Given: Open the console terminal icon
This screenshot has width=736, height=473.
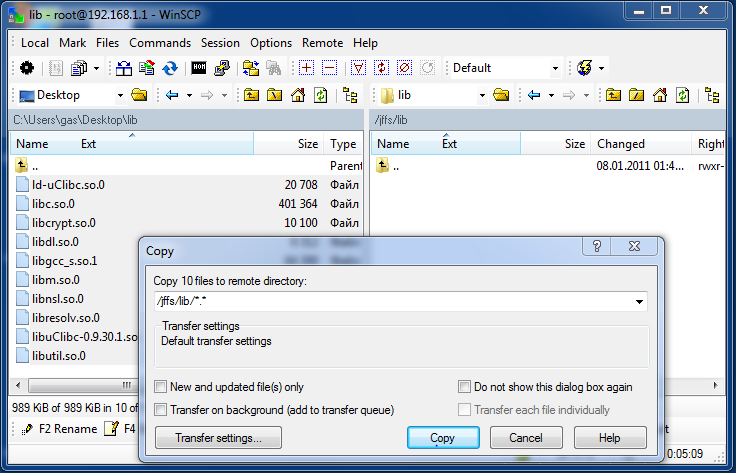Looking at the screenshot, I should coord(199,68).
